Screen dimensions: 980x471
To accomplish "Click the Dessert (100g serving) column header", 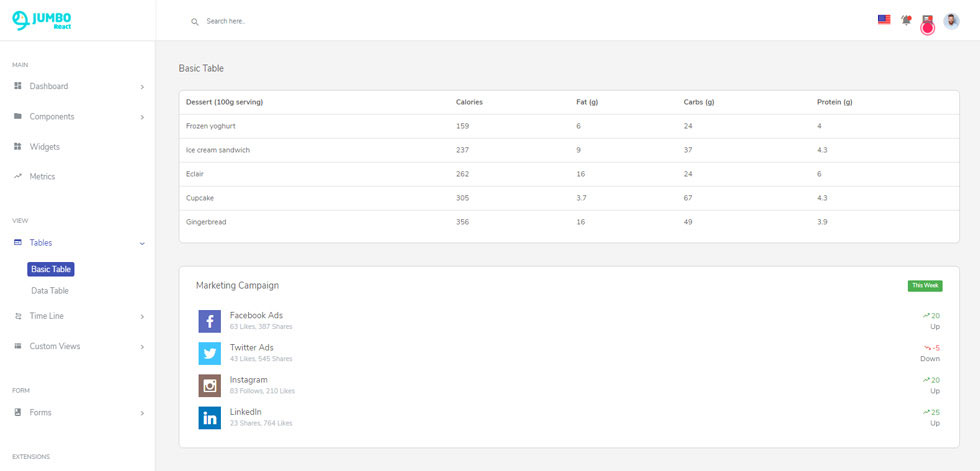I will pyautogui.click(x=224, y=102).
